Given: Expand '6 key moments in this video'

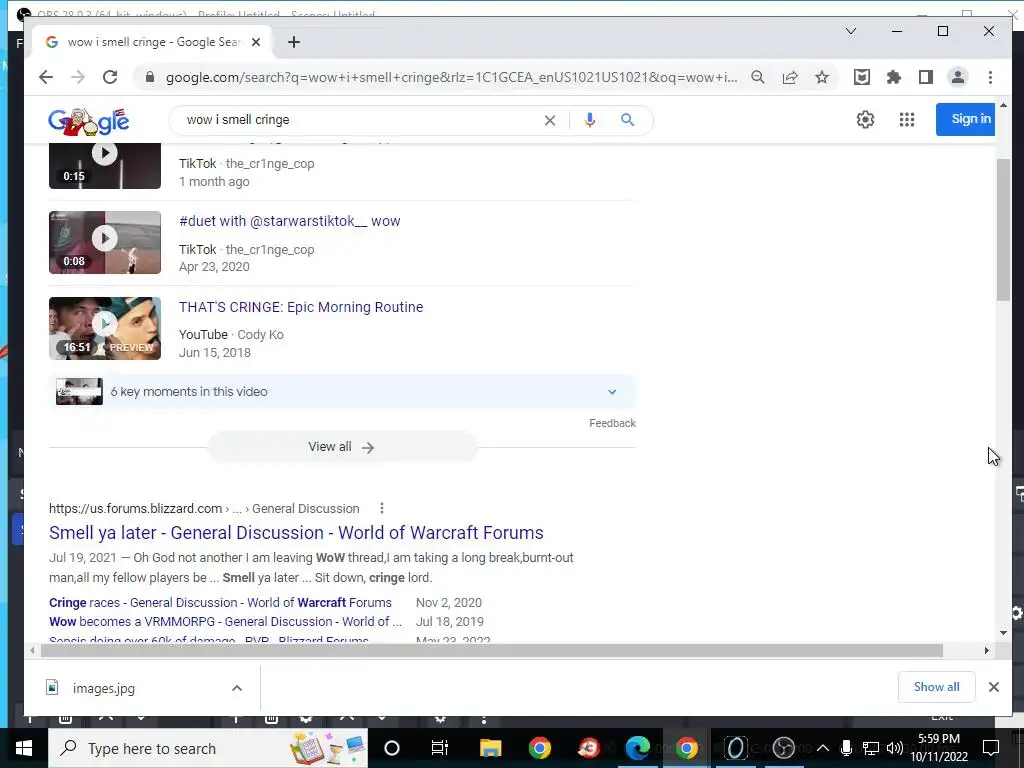Looking at the screenshot, I should pos(342,392).
